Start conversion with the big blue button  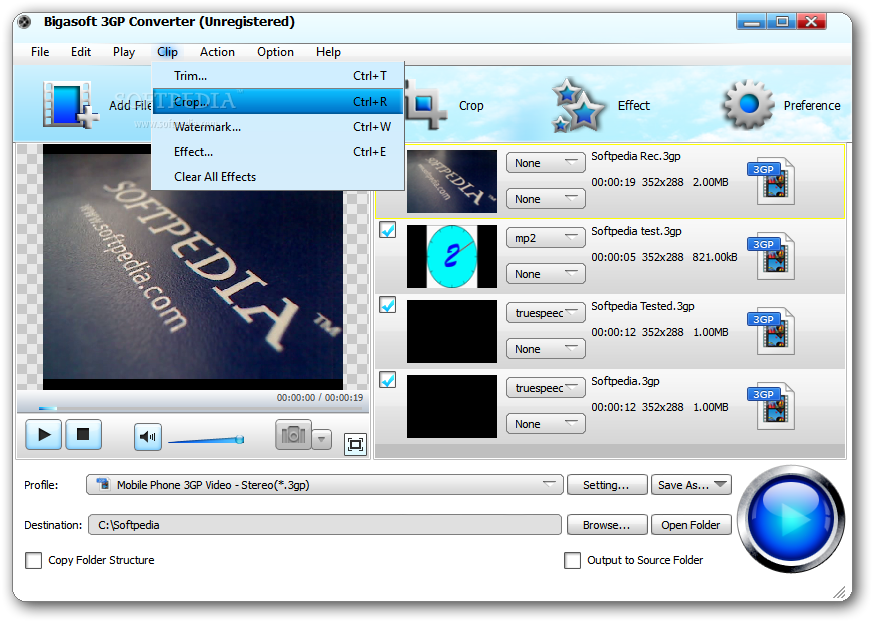(791, 519)
